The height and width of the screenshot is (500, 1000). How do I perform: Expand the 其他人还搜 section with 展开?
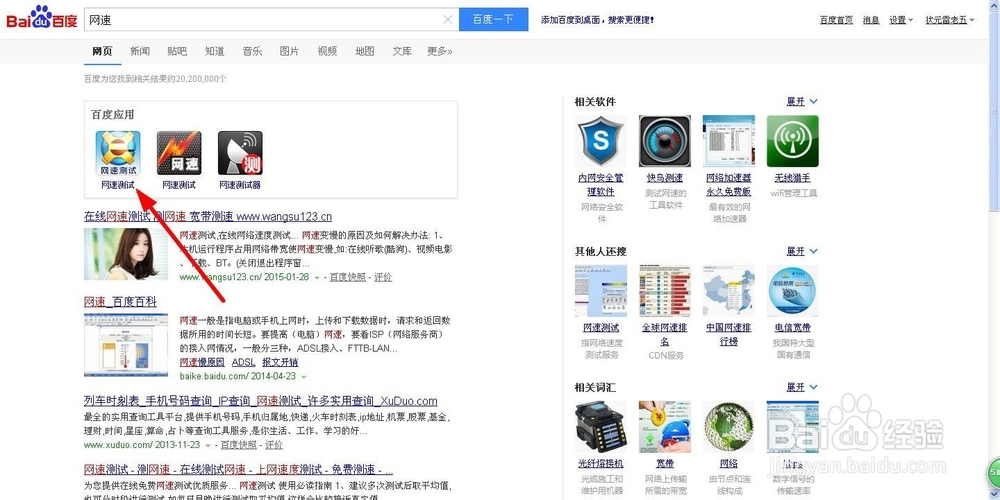tap(802, 251)
